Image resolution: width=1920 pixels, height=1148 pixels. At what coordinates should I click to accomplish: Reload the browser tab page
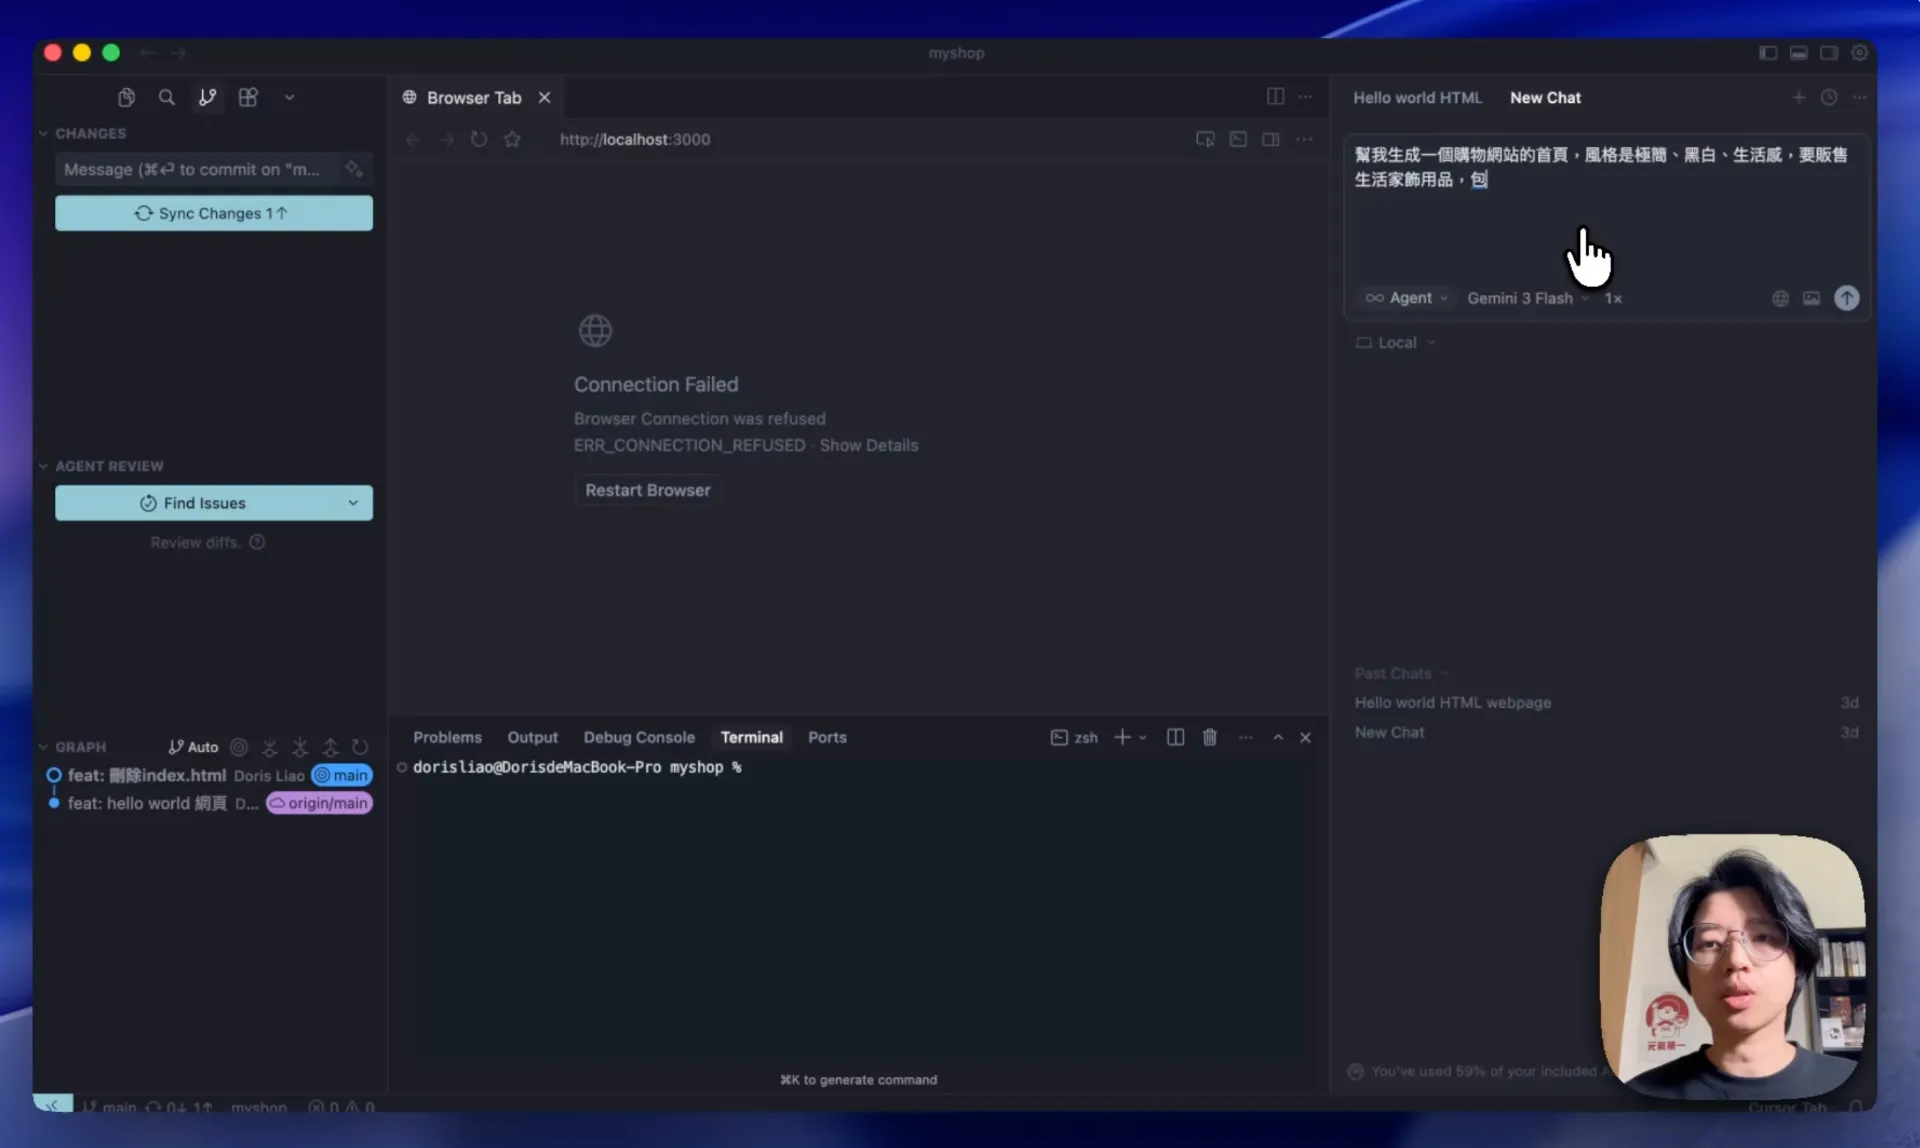(479, 139)
